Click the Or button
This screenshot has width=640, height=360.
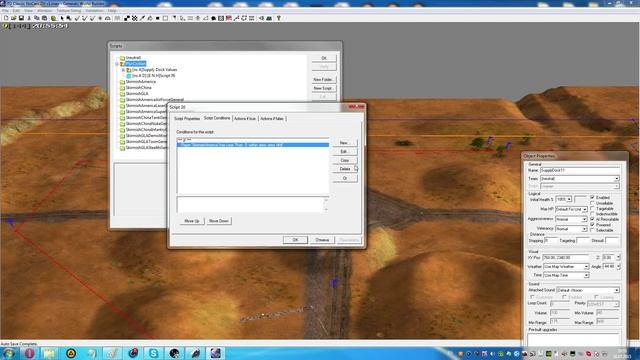point(344,178)
